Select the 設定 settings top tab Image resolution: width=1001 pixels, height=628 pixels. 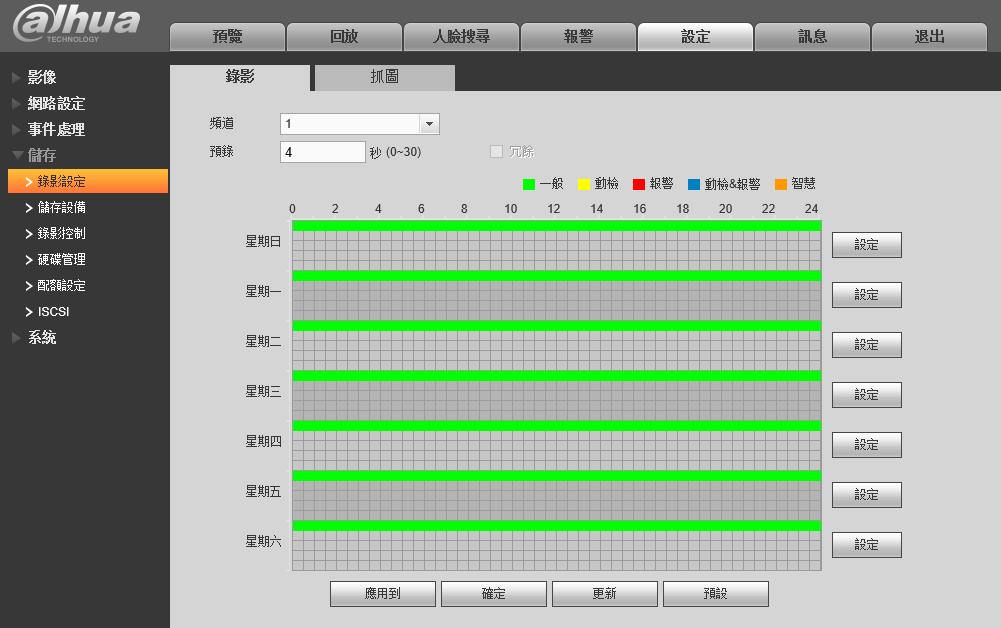pos(695,37)
